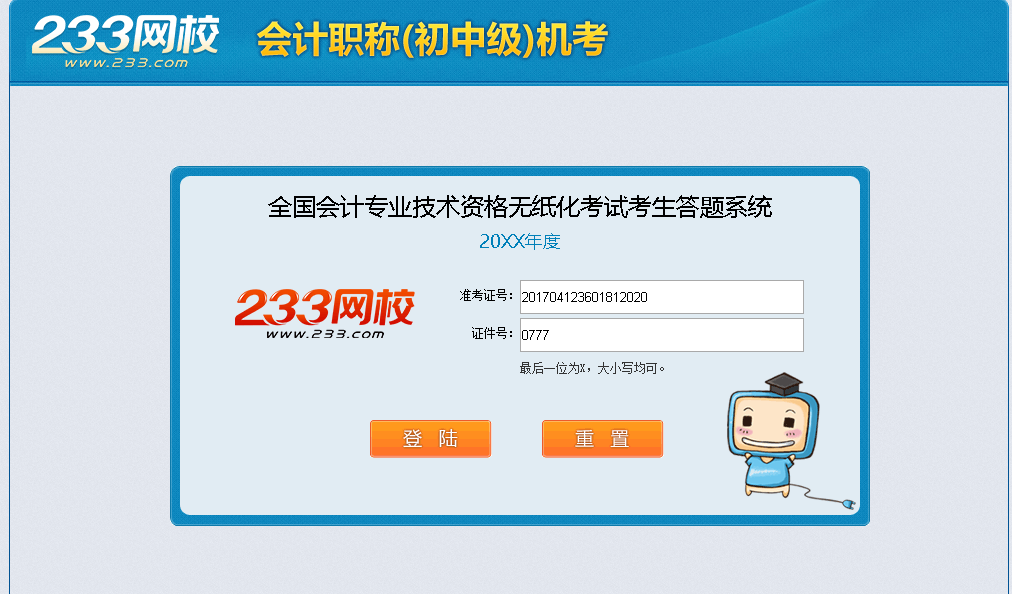Click the power plug at cable end
This screenshot has height=594, width=1012.
tap(848, 503)
